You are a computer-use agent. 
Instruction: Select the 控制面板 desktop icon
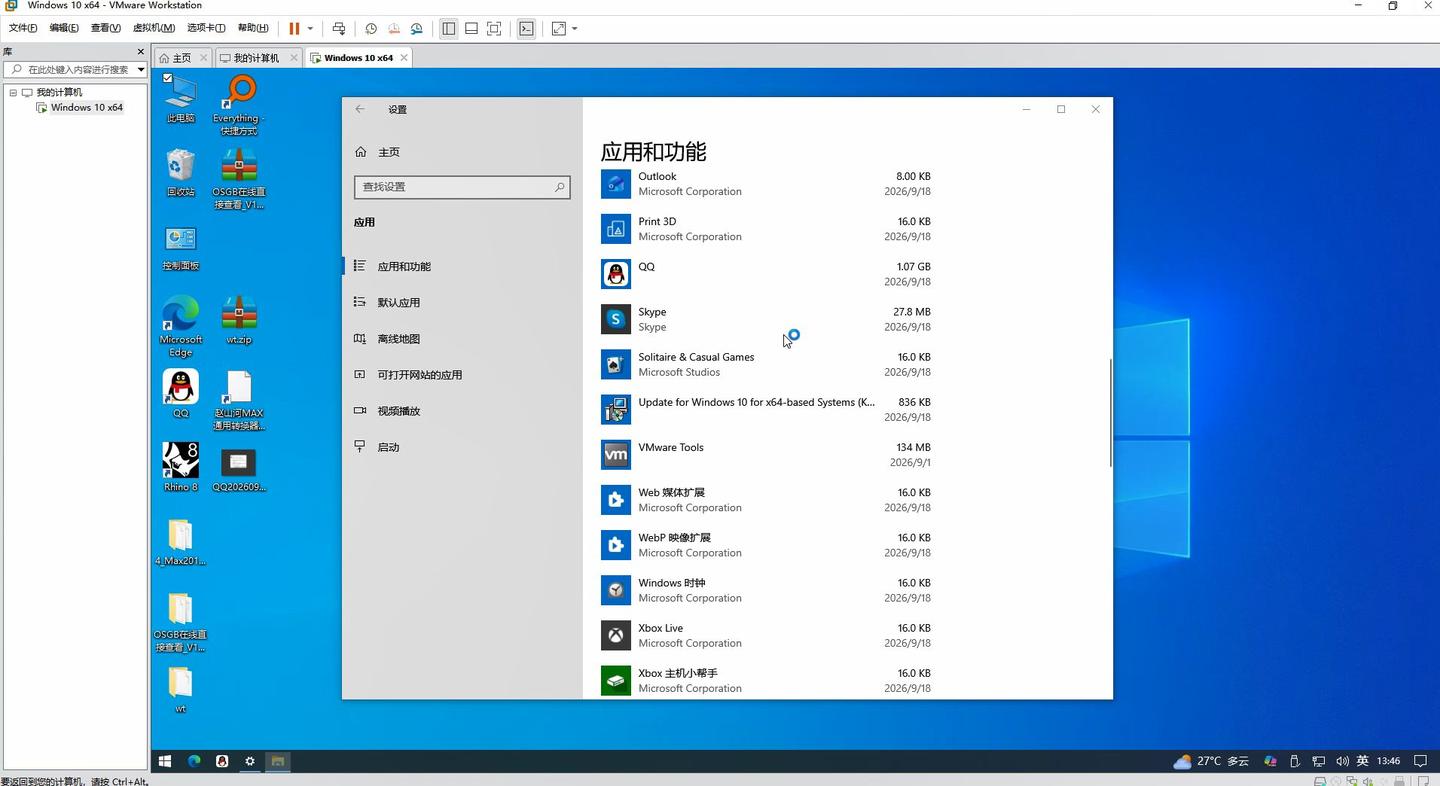181,247
